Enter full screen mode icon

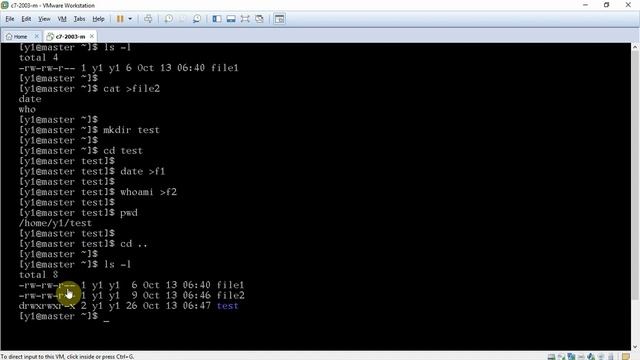pos(245,19)
